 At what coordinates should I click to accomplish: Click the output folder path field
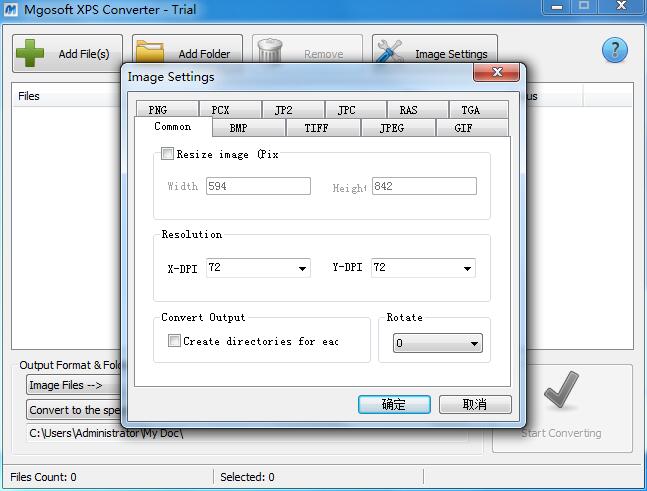pyautogui.click(x=248, y=433)
